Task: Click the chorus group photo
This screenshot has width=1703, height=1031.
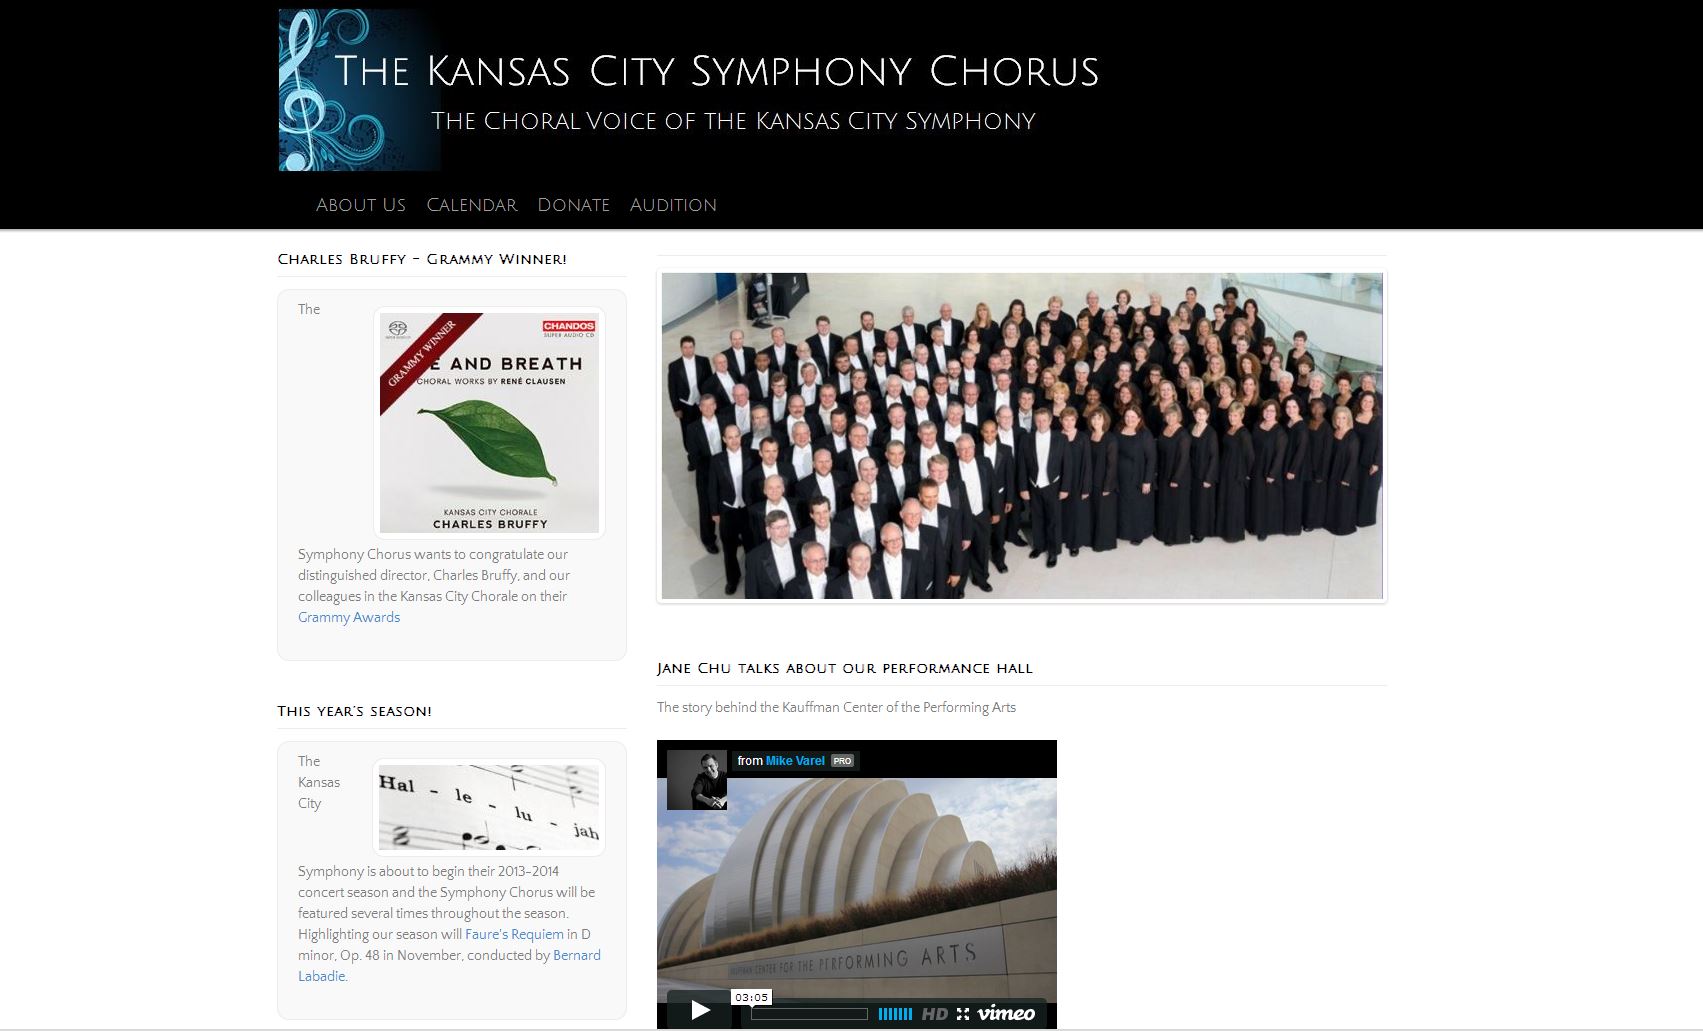Action: pos(1022,436)
